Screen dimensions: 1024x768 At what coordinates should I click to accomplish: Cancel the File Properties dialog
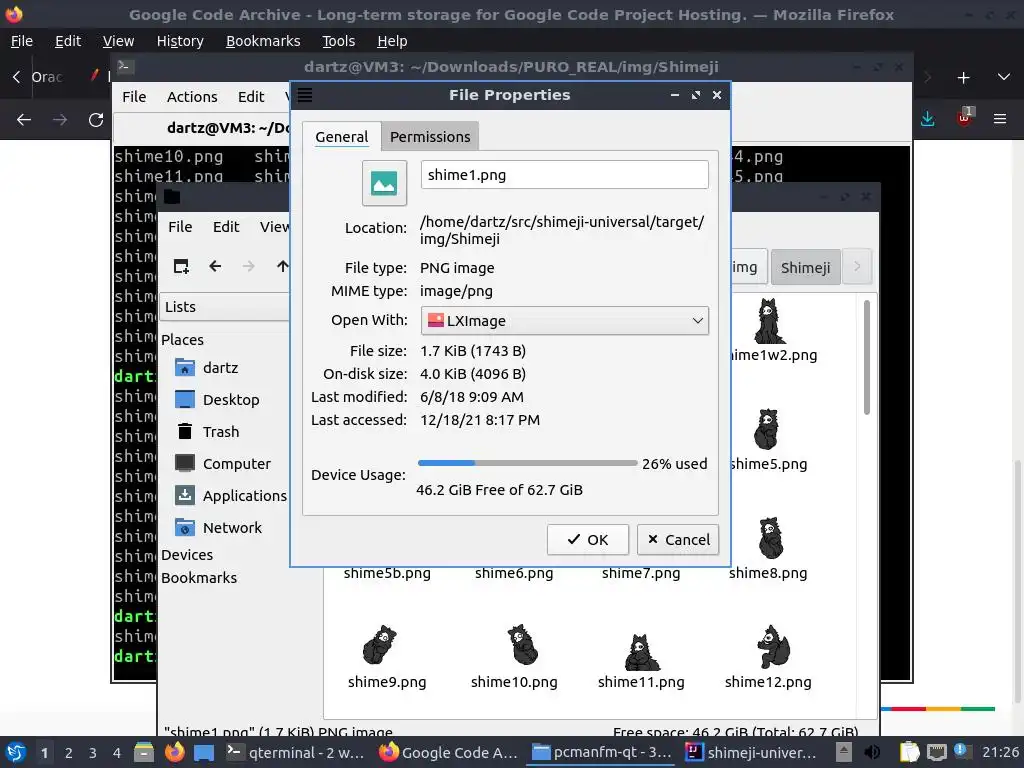(678, 539)
